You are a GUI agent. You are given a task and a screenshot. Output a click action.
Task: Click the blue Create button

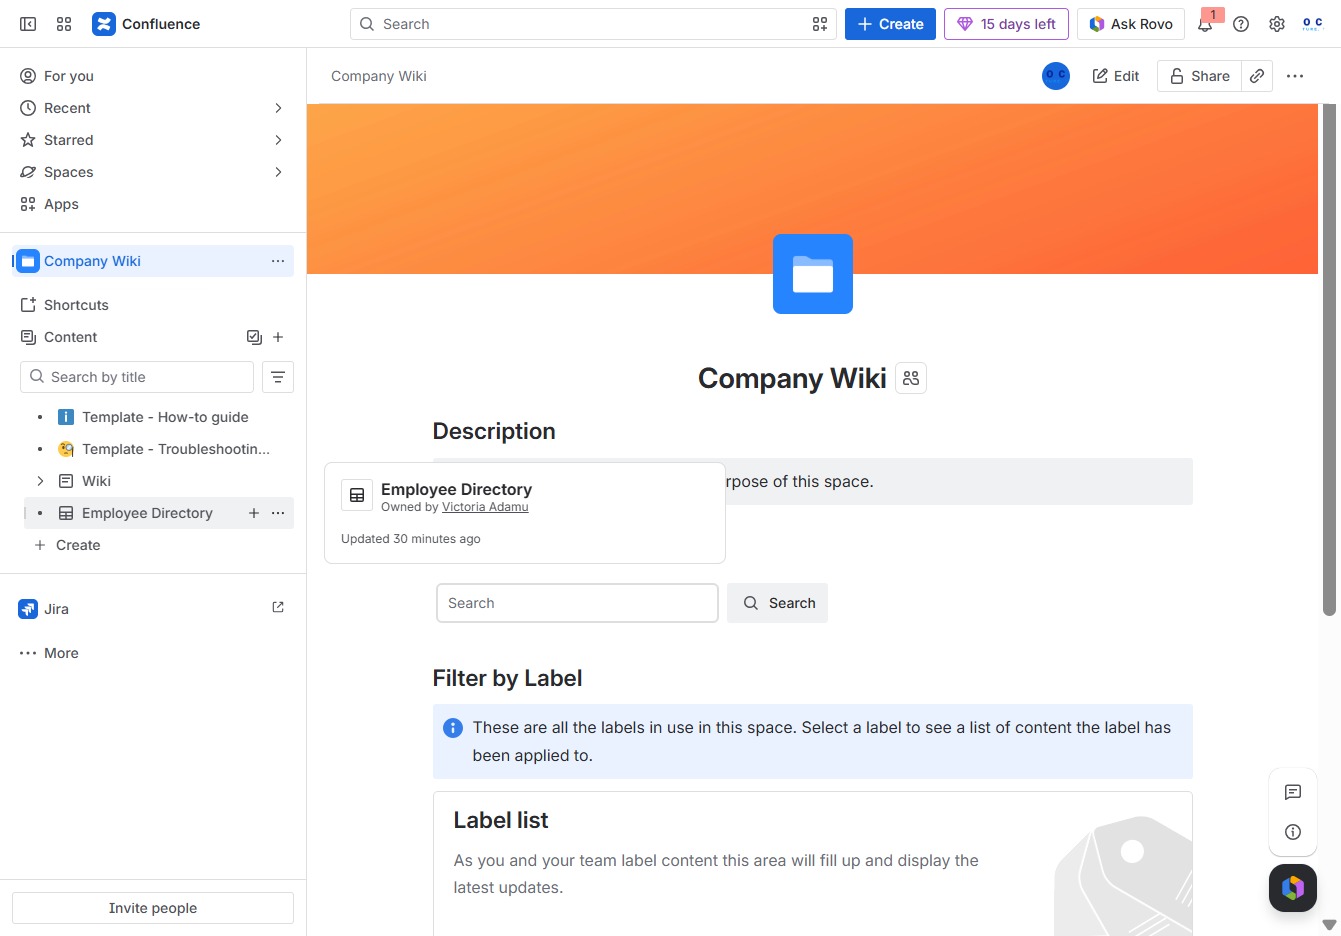pos(890,24)
